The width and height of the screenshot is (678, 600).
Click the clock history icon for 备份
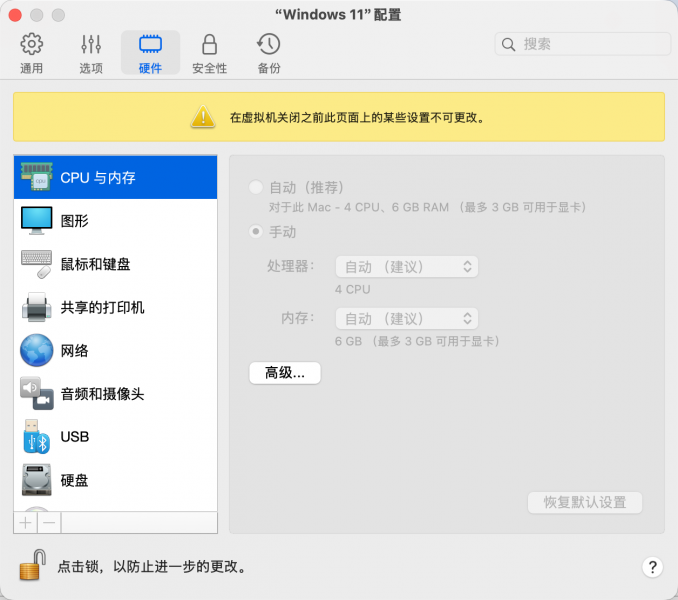coord(269,44)
